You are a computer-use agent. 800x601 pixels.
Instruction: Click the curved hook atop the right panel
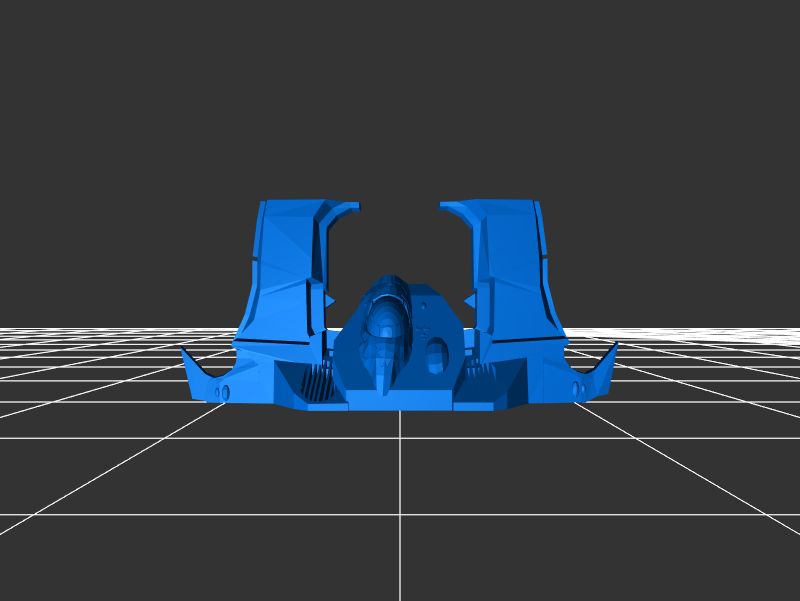456,207
